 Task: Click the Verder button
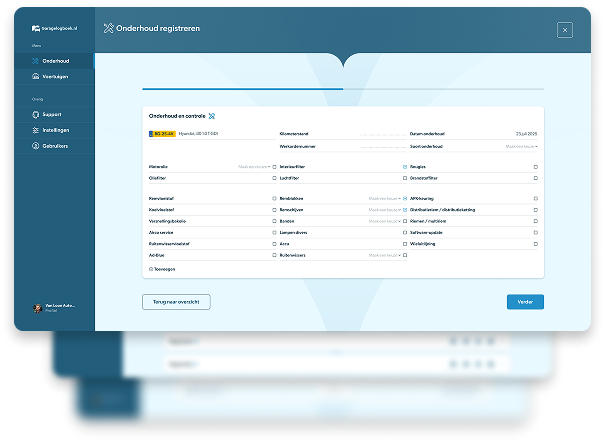pos(525,301)
